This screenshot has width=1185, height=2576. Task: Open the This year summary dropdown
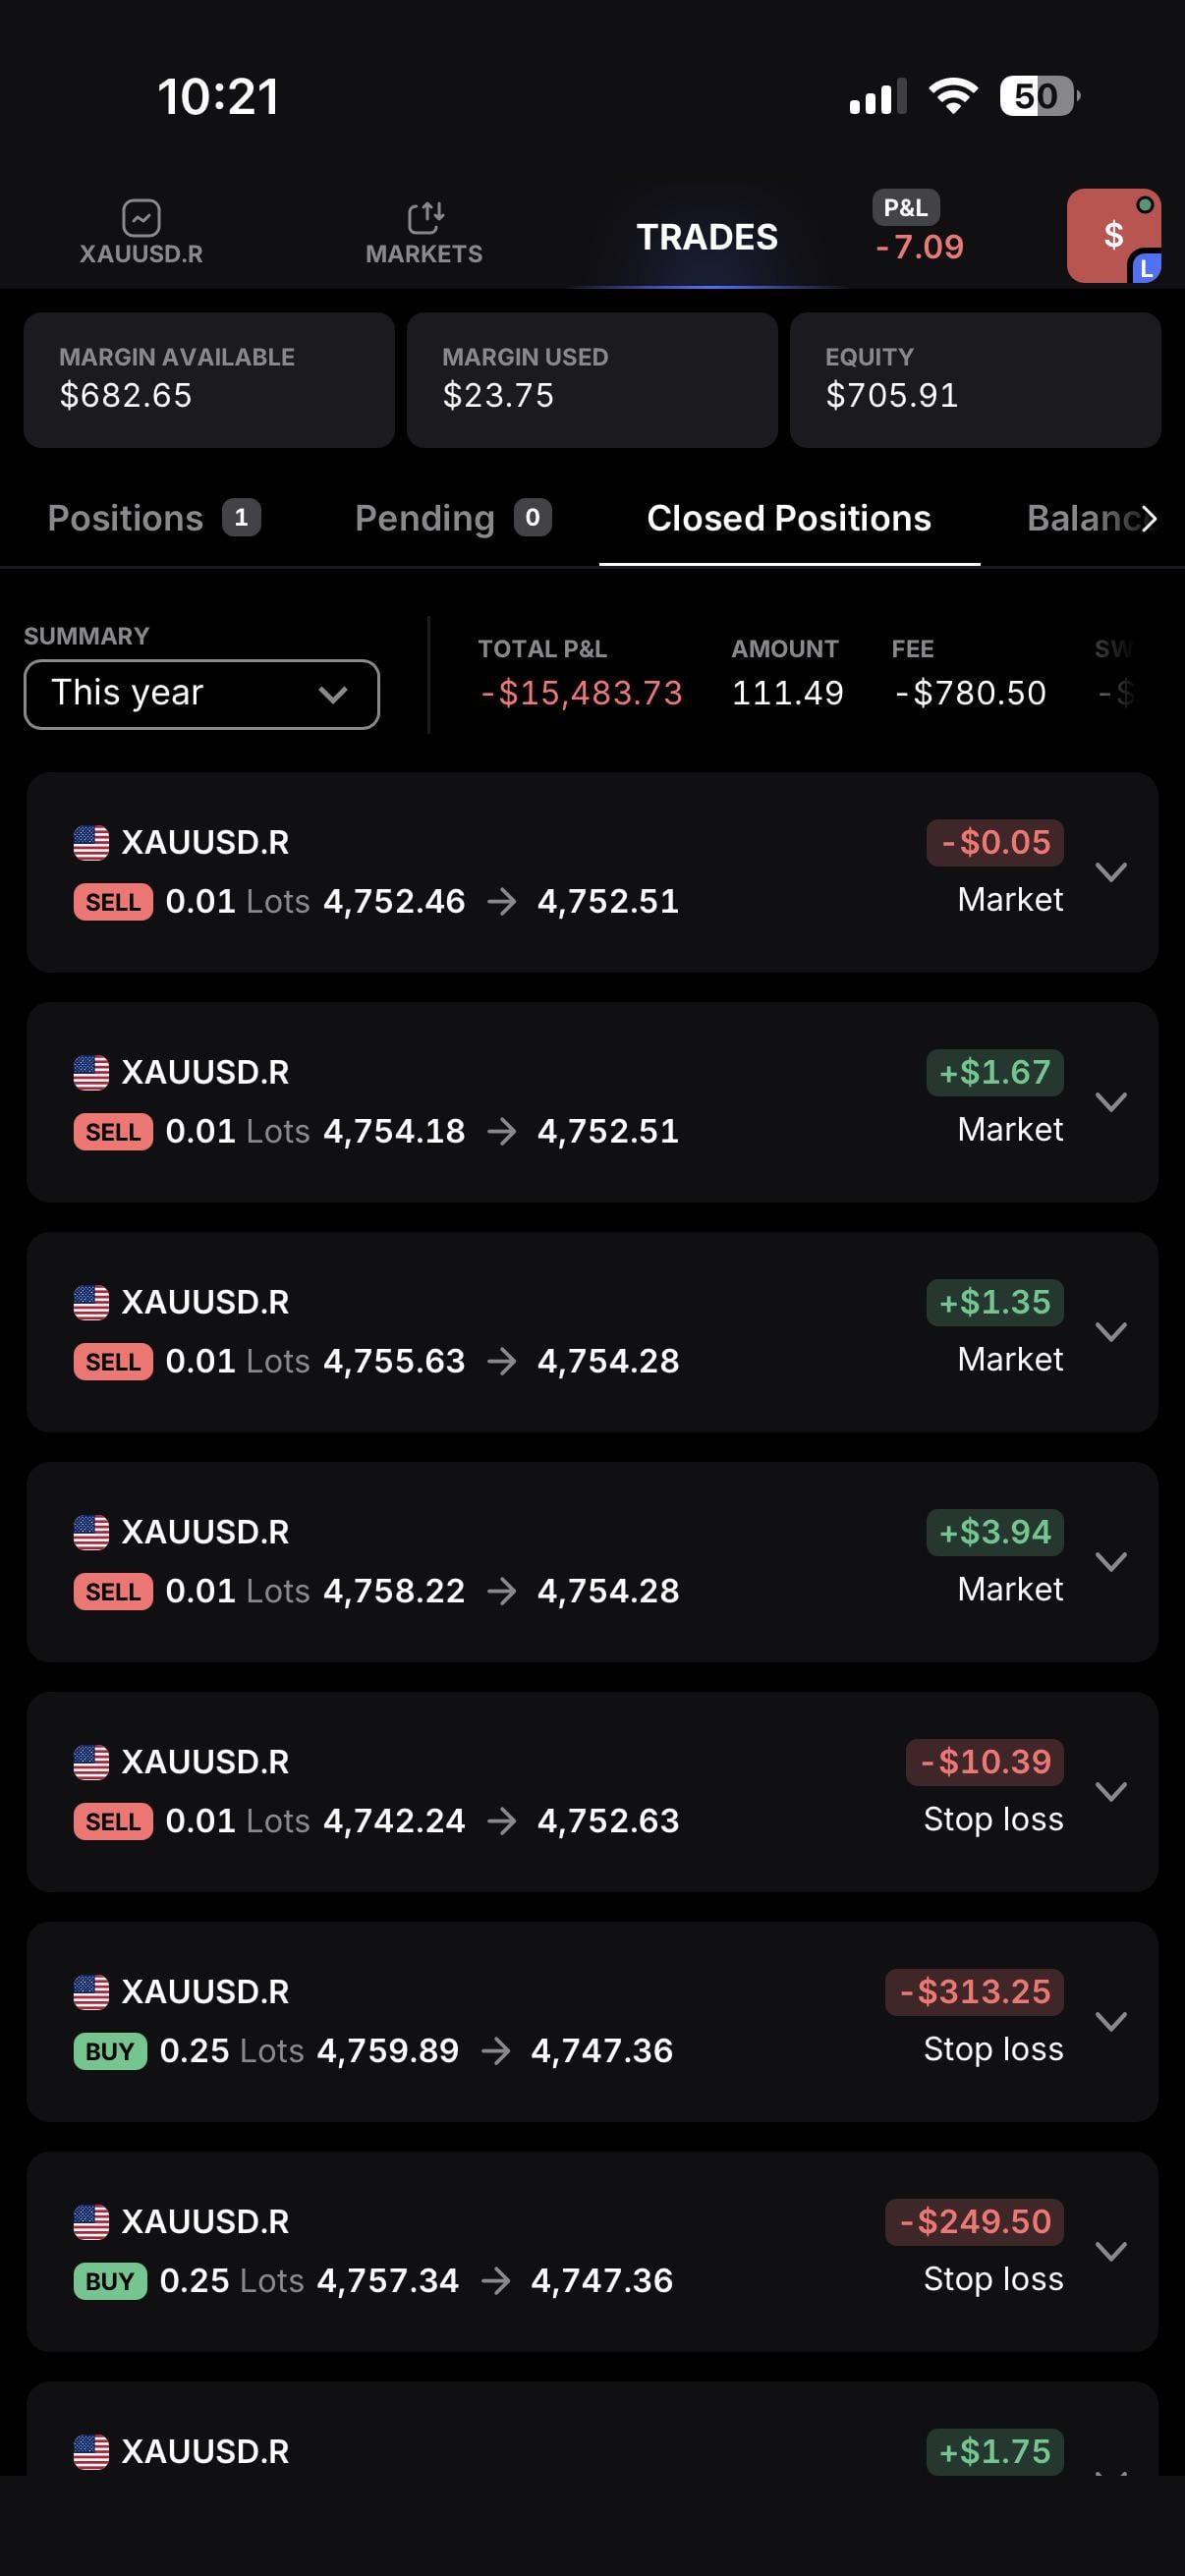click(201, 694)
